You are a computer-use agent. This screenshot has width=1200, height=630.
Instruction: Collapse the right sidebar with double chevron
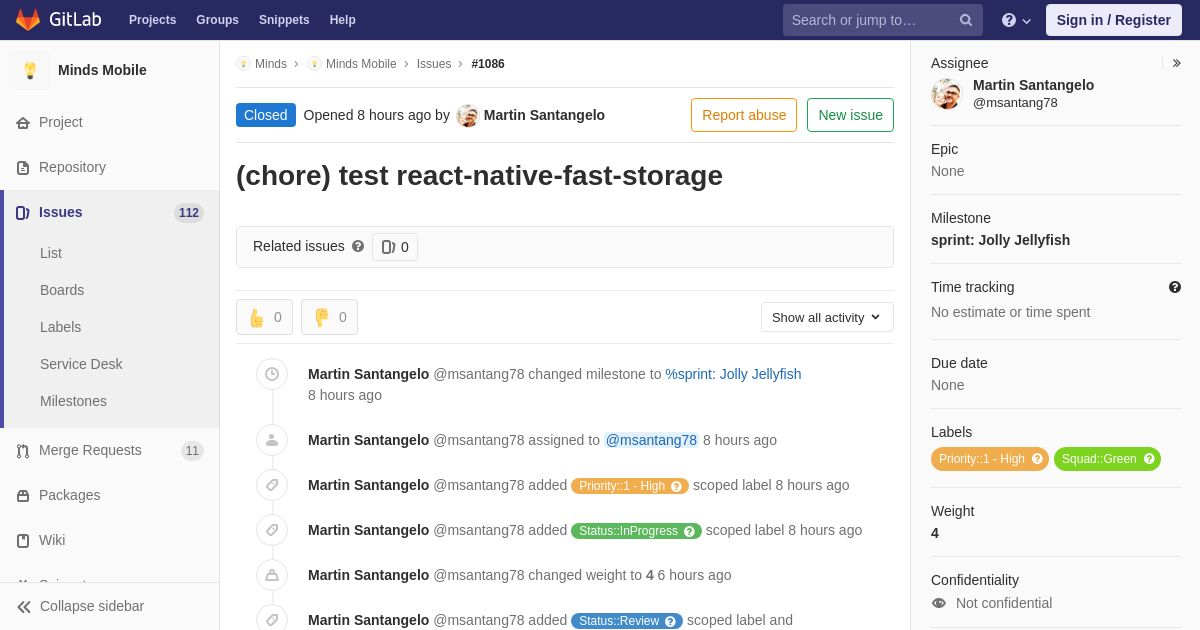[x=1176, y=63]
